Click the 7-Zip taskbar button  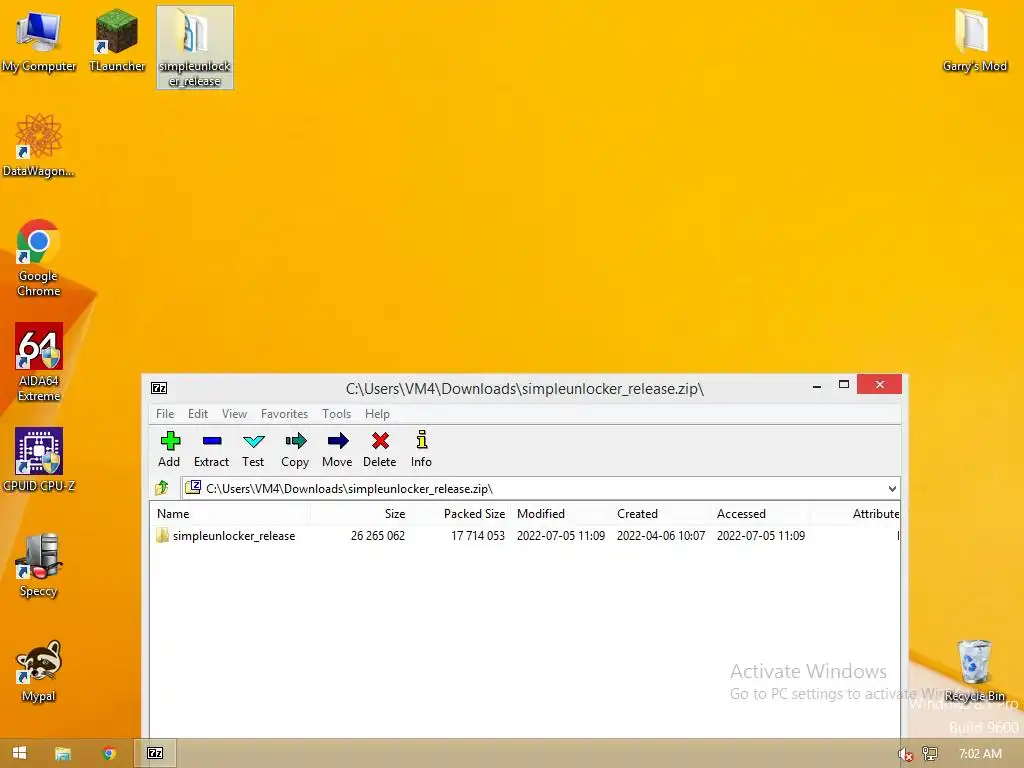coord(155,753)
